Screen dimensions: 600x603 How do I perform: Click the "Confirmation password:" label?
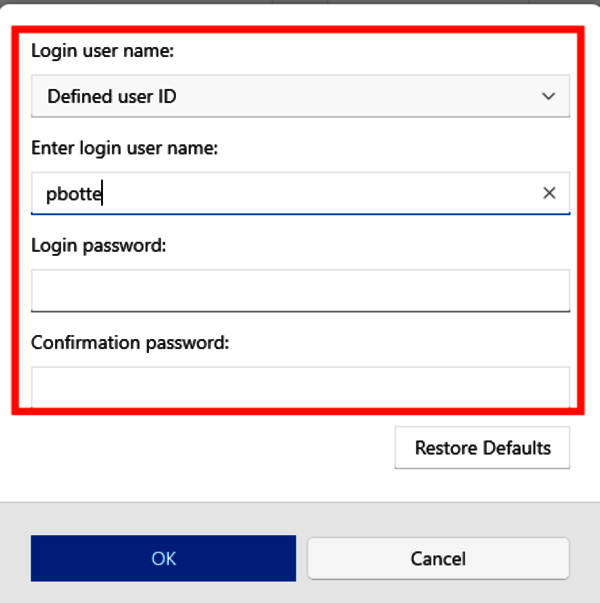[x=130, y=342]
